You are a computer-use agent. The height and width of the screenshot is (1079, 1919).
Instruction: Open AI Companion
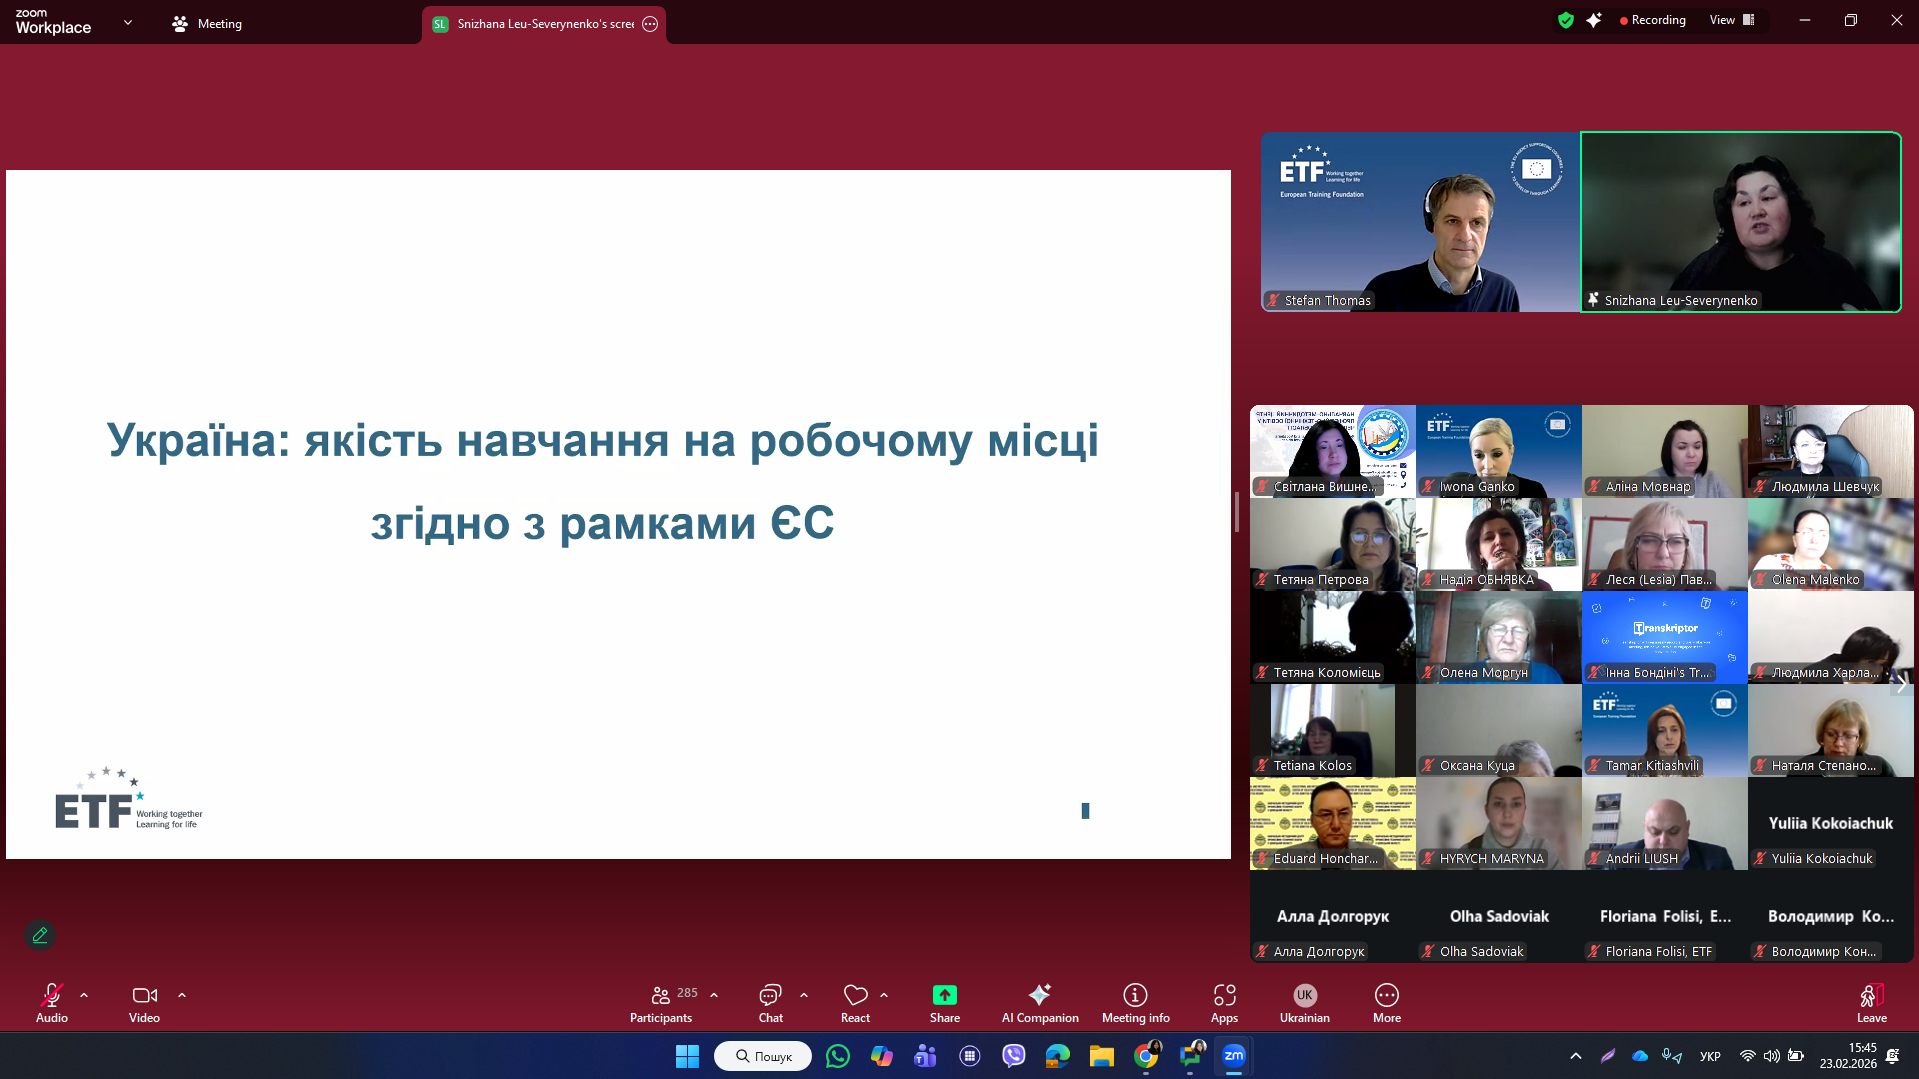(1040, 1003)
